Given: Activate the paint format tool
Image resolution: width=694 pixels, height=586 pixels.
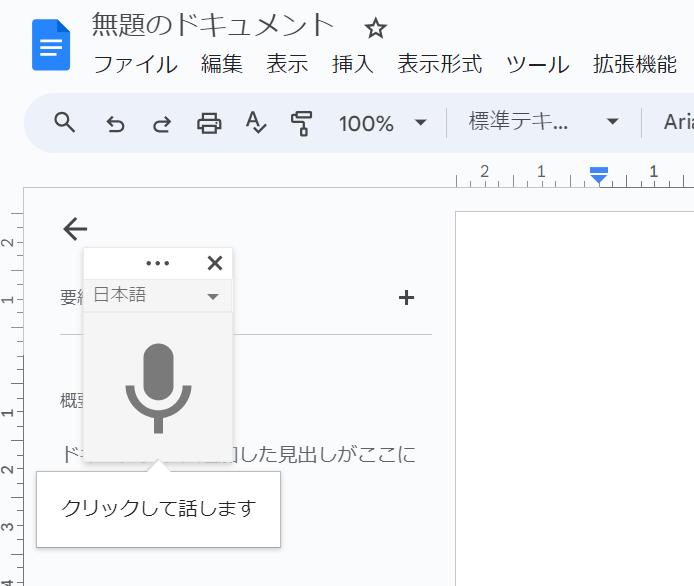Looking at the screenshot, I should click(x=301, y=124).
